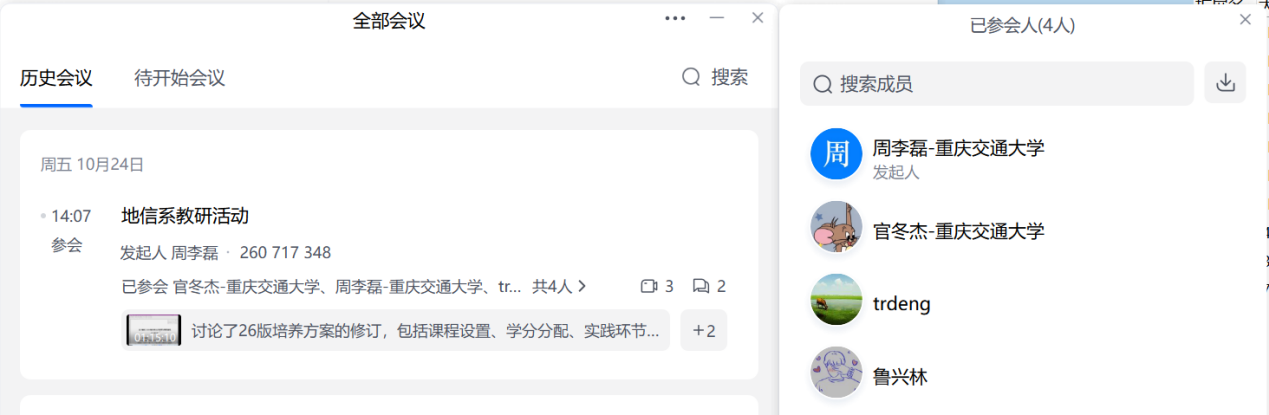The width and height of the screenshot is (1269, 415).
Task: Minimize the 全部会议 window
Action: tap(716, 18)
